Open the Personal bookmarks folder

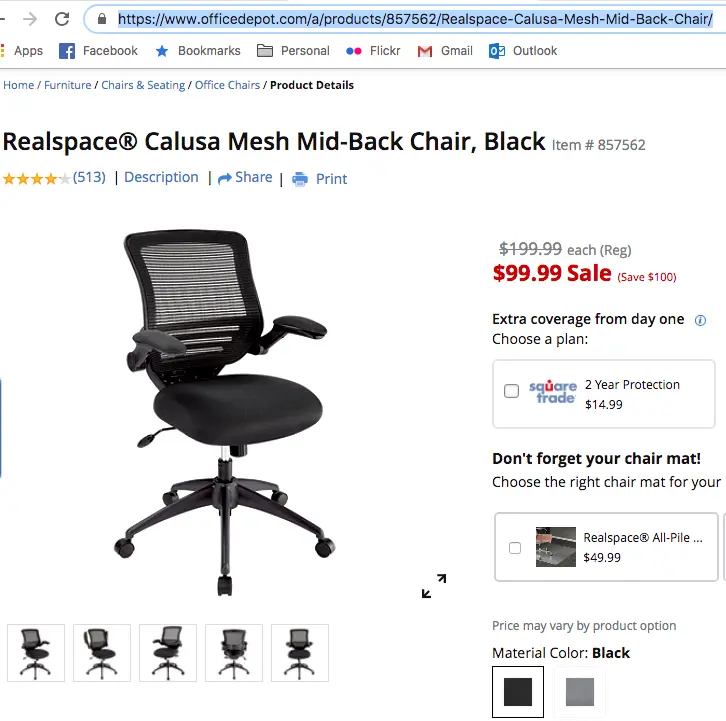pyautogui.click(x=293, y=51)
